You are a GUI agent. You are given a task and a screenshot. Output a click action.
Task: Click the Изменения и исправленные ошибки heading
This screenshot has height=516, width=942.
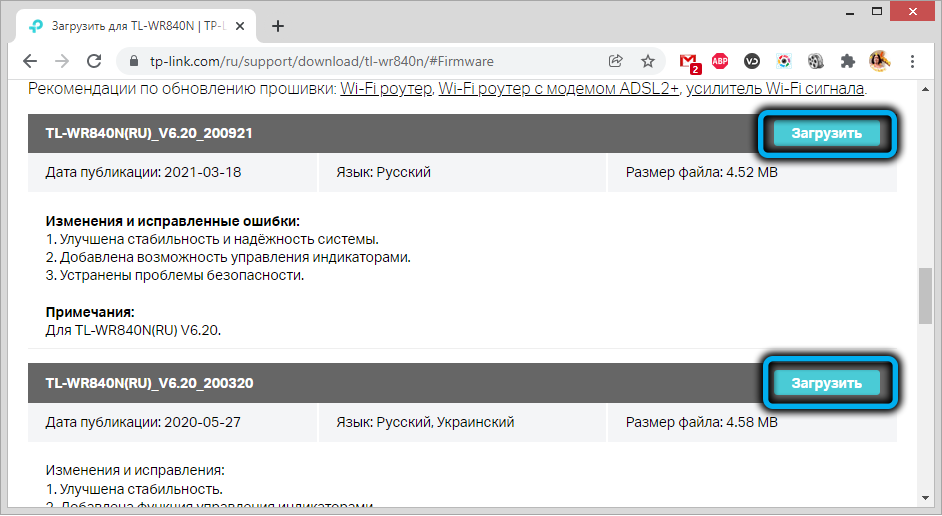(x=172, y=221)
